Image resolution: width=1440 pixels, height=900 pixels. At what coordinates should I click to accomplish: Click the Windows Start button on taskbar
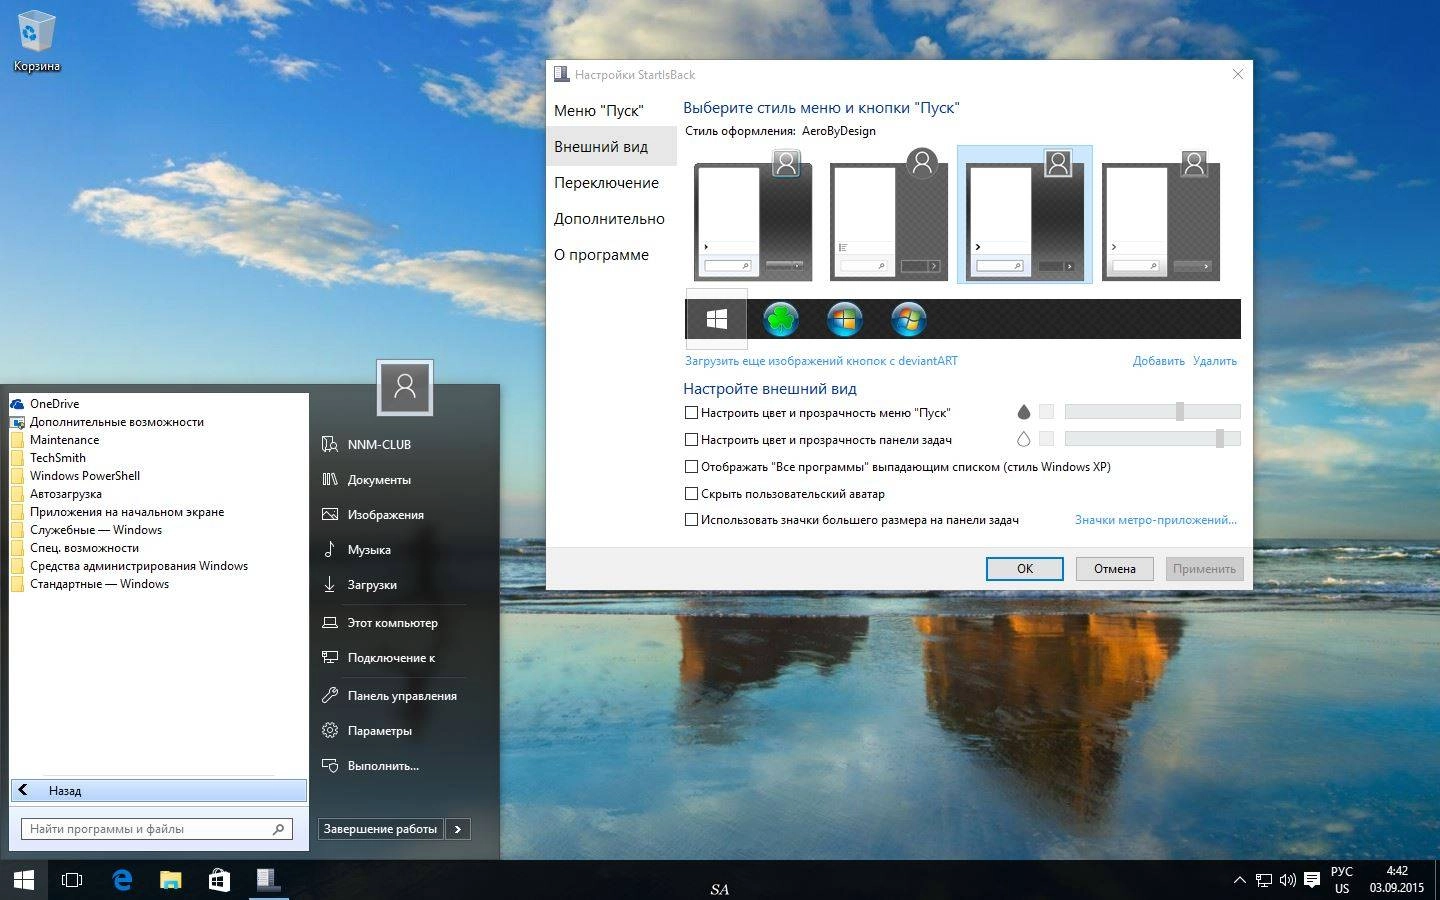[24, 880]
